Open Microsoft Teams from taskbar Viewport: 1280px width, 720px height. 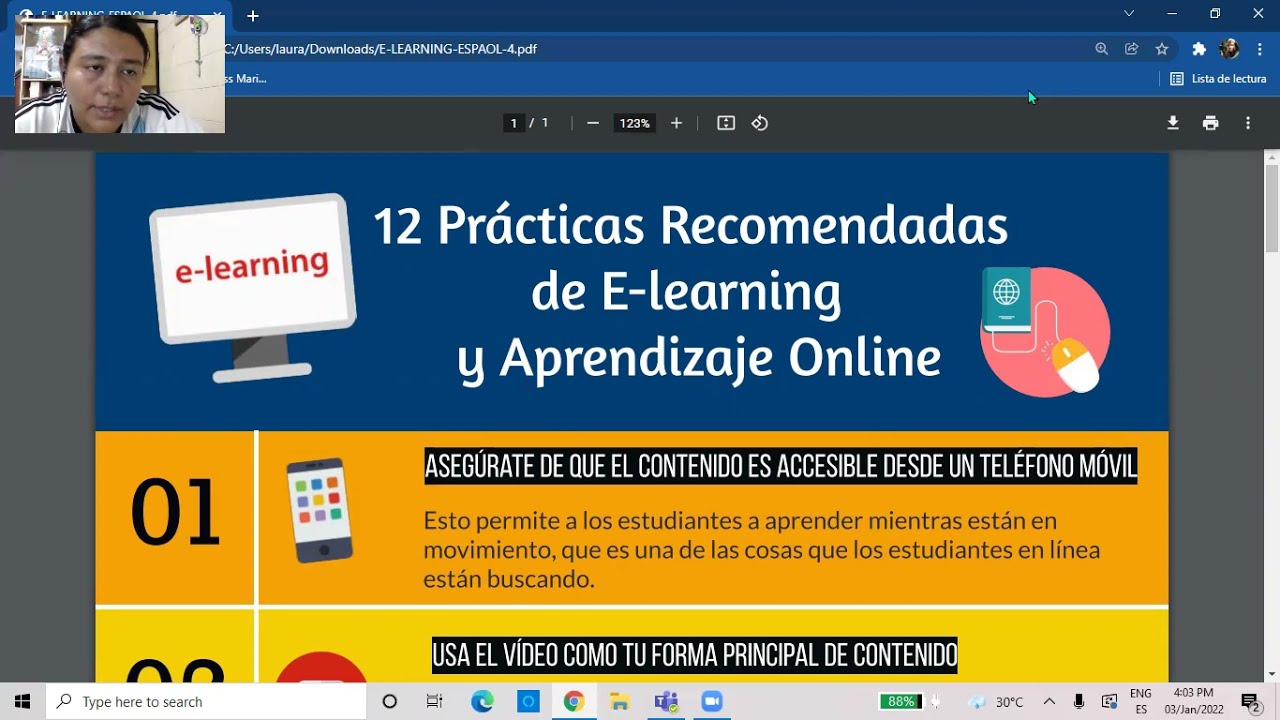point(666,701)
